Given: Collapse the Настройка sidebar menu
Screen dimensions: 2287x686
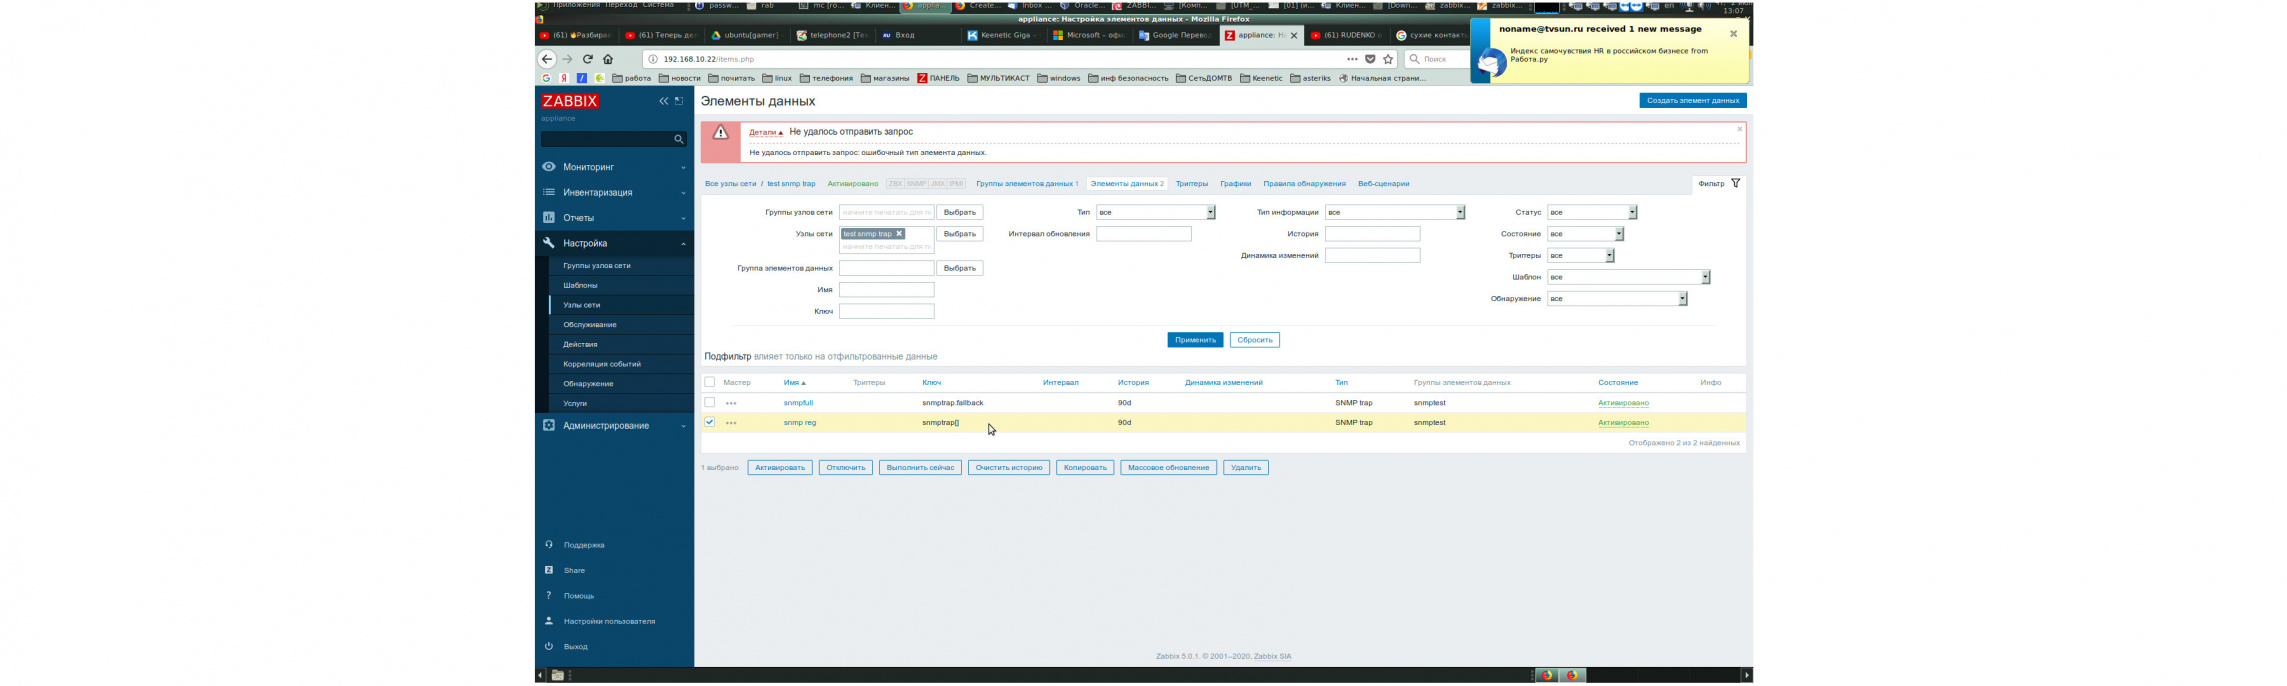Looking at the screenshot, I should pos(614,243).
